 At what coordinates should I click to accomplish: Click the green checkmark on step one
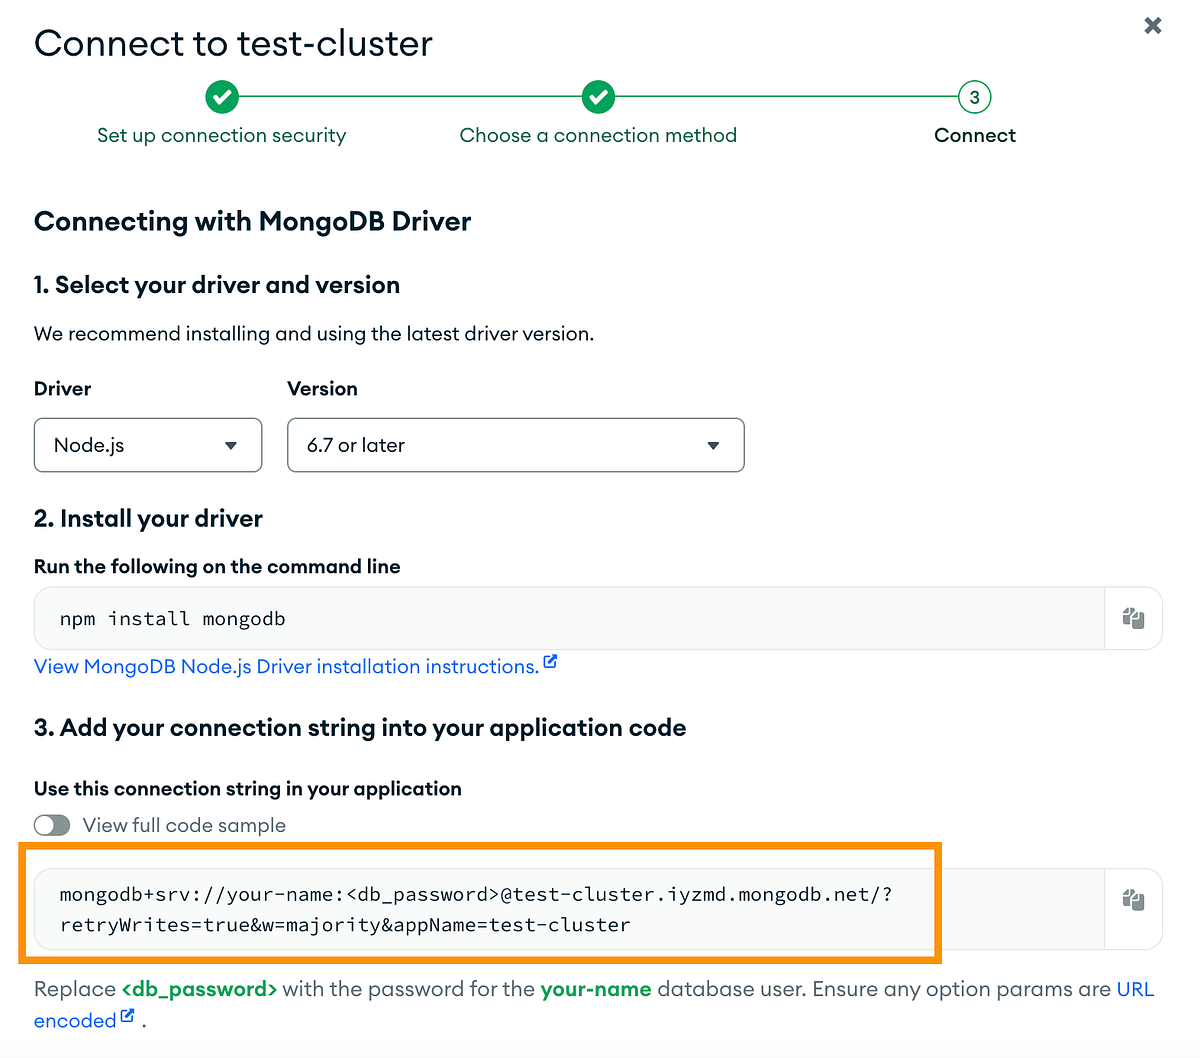tap(222, 97)
